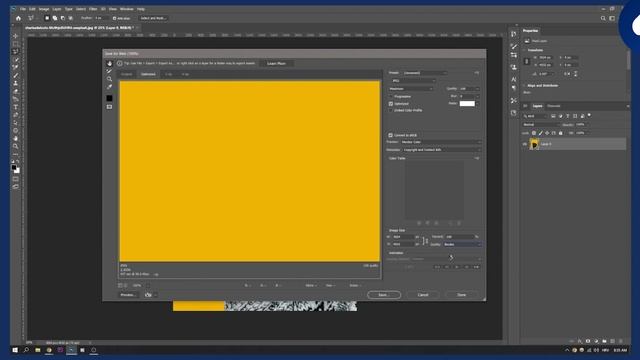Screen dimensions: 640x360
Task: Click the white Matte color swatch
Action: 467,104
